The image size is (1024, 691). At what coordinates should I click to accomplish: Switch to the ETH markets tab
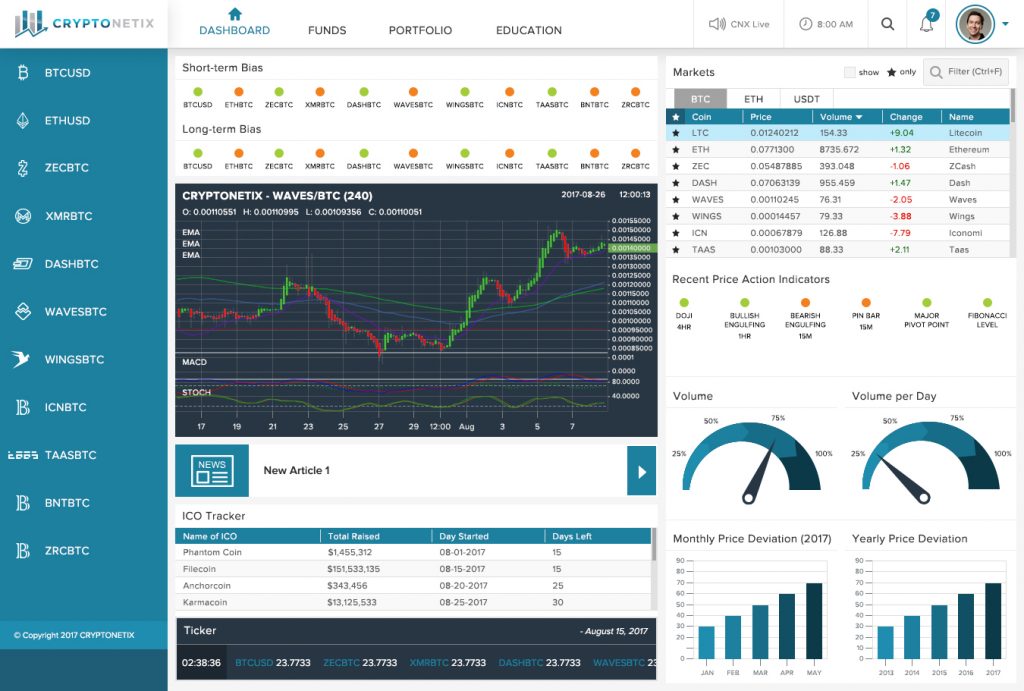[x=753, y=99]
